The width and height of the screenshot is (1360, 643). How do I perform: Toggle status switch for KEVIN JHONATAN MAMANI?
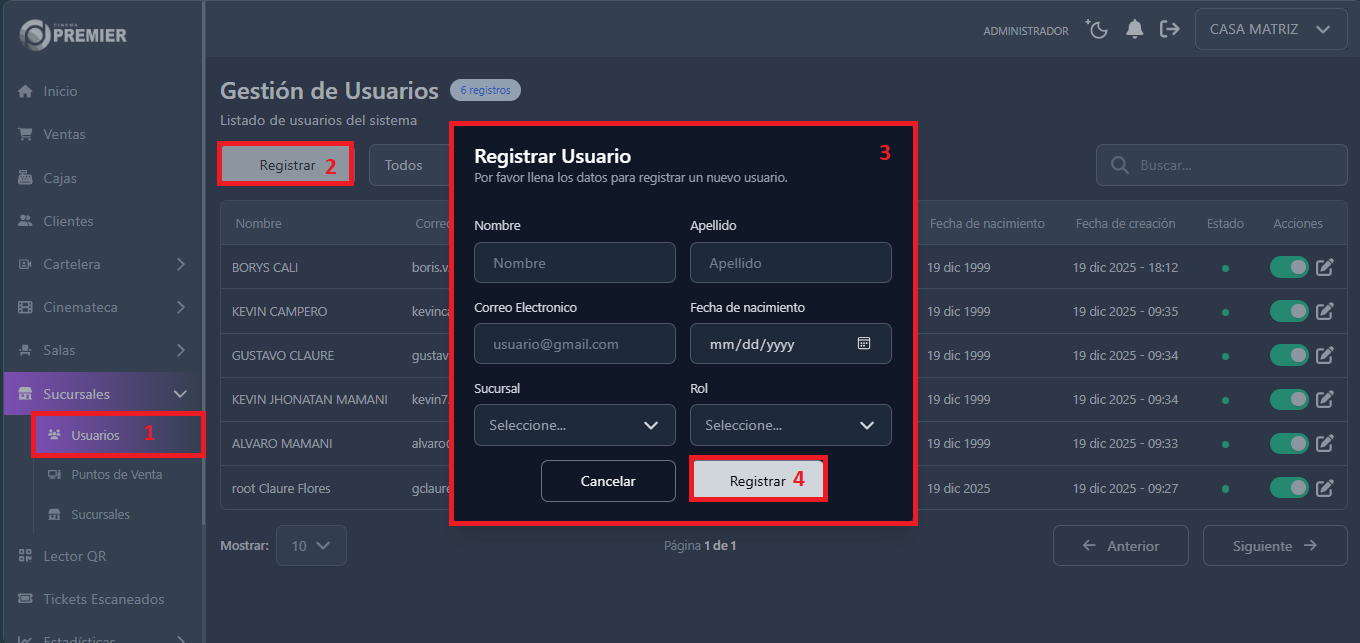tap(1289, 399)
